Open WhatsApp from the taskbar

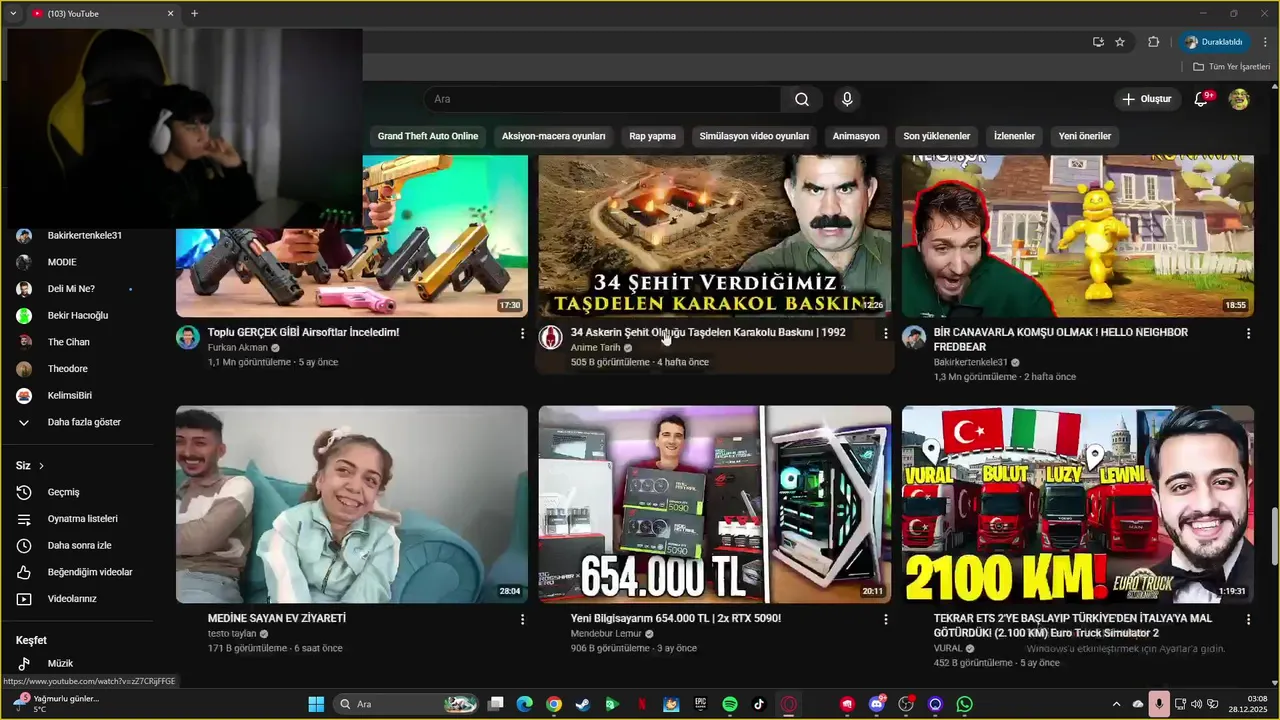pos(964,704)
